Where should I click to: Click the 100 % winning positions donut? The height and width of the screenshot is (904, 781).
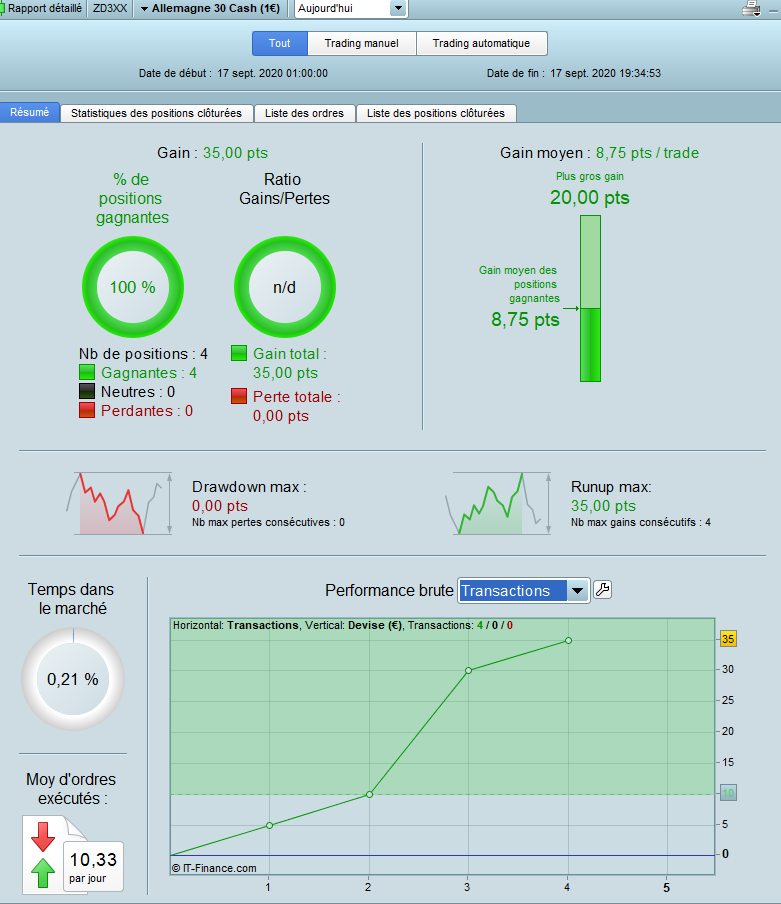click(133, 287)
